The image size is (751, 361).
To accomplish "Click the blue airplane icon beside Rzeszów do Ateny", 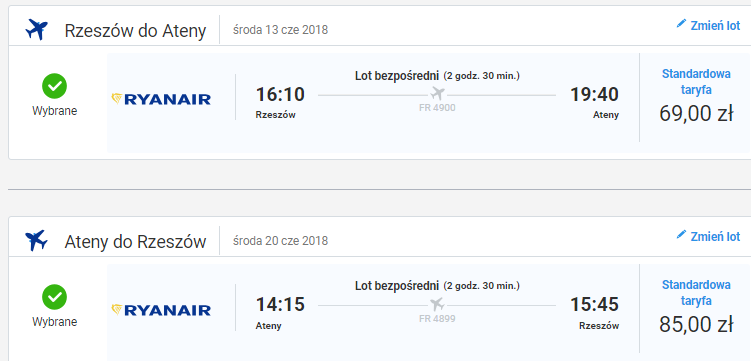I will tap(36, 30).
